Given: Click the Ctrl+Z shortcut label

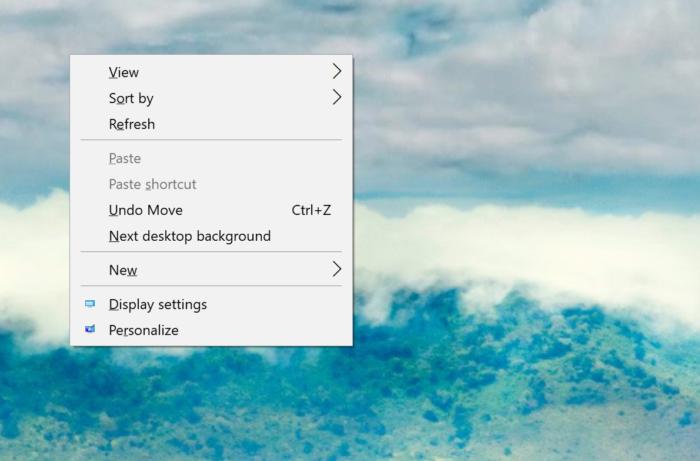Looking at the screenshot, I should tap(311, 210).
